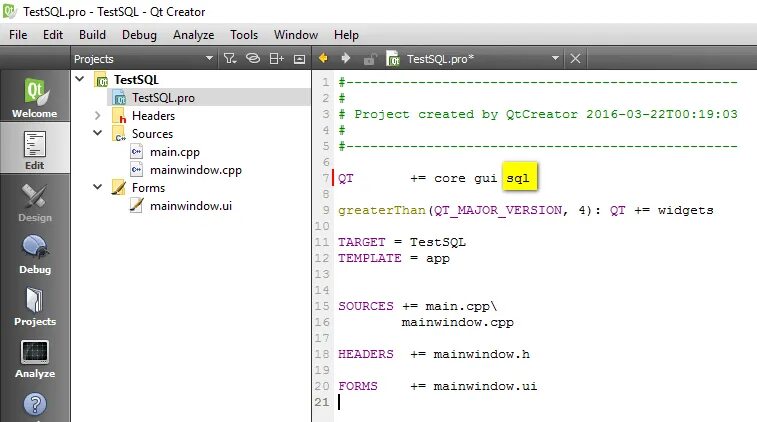Click 'mainwindow.h' in the editor
Screen dimensions: 757x422
[481, 354]
